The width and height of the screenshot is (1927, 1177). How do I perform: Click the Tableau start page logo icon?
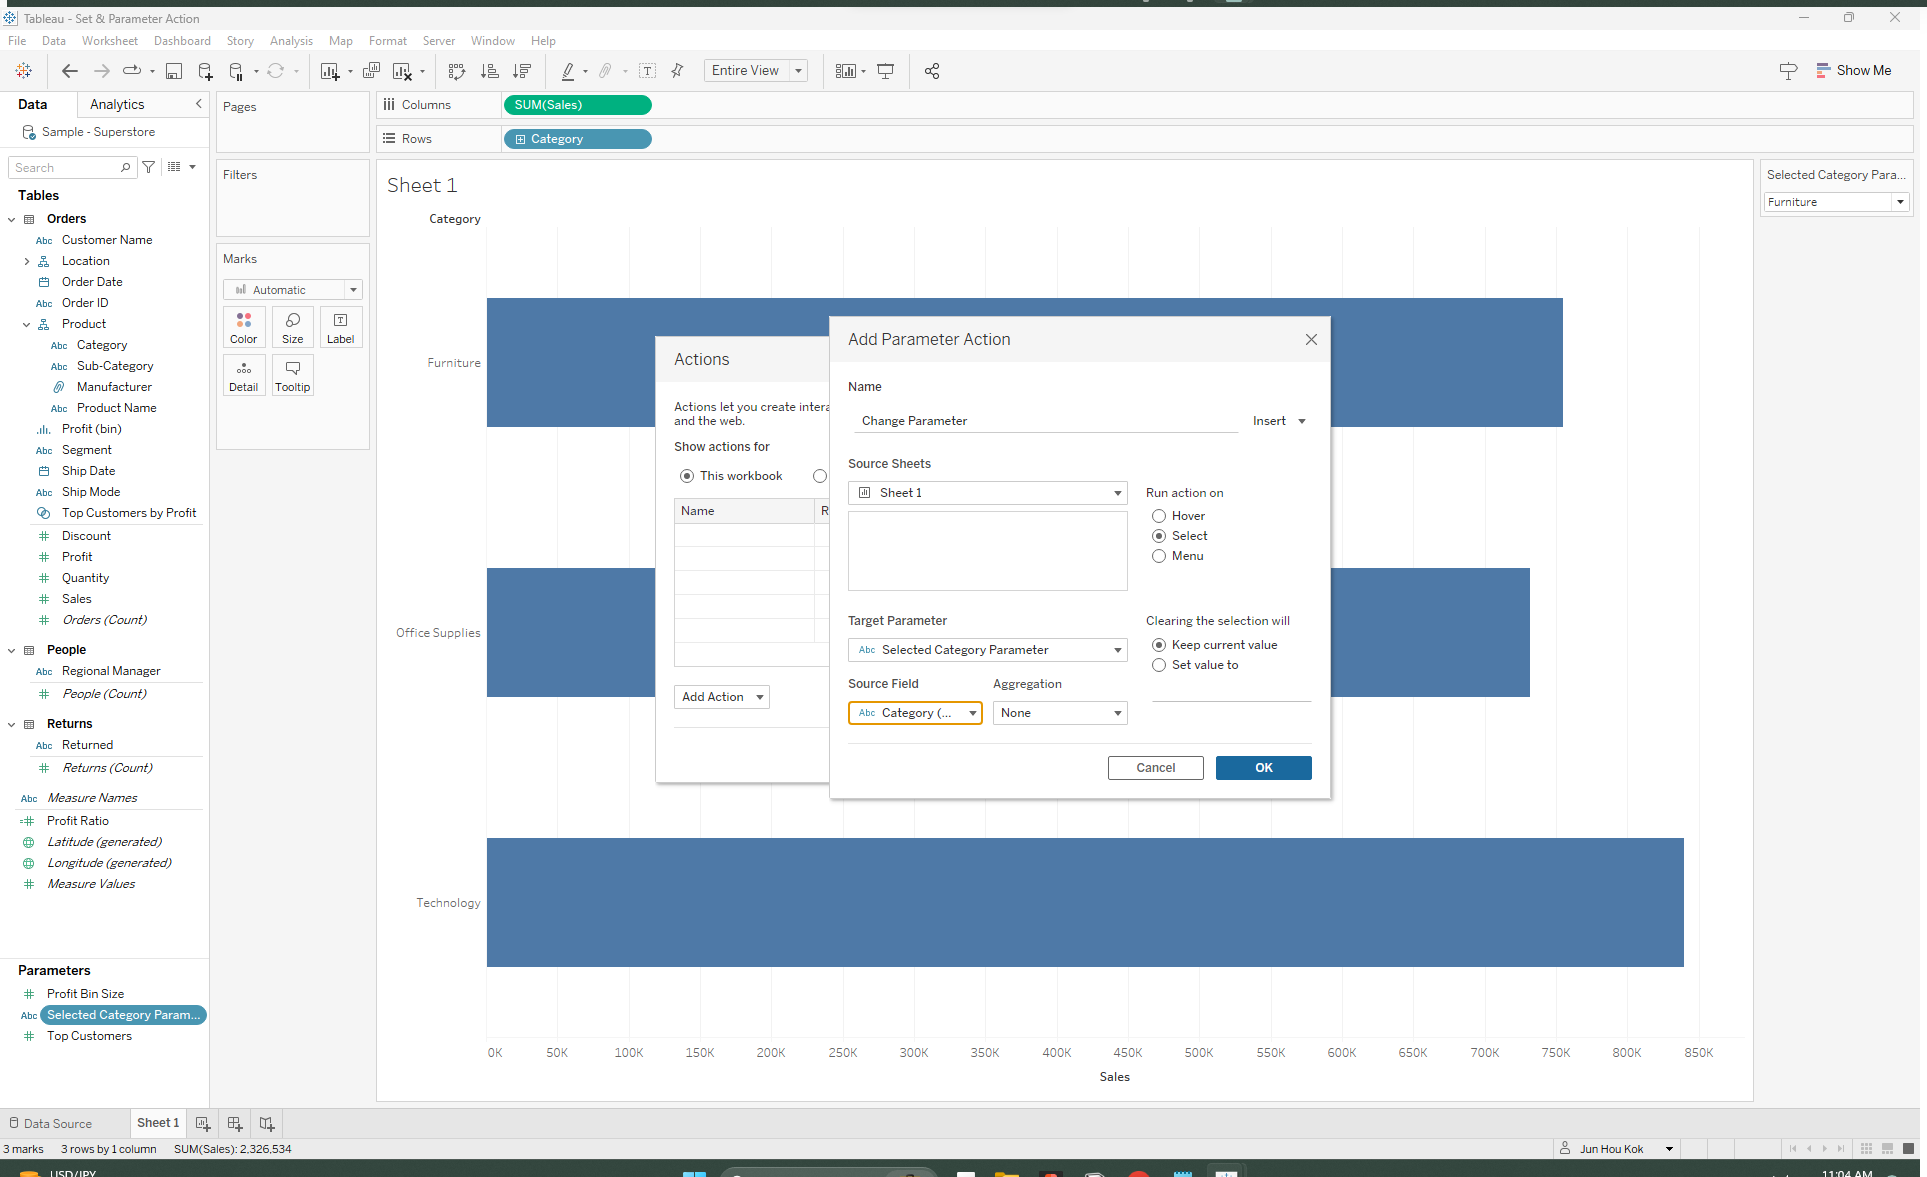pyautogui.click(x=23, y=71)
